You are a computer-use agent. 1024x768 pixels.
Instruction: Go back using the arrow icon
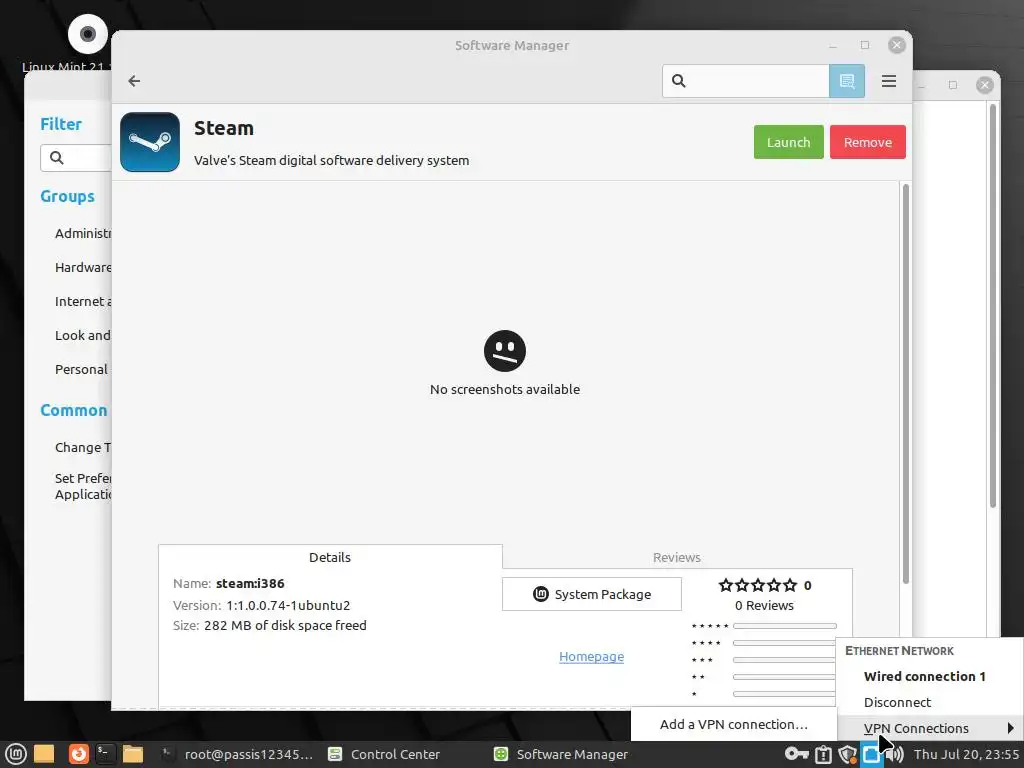click(x=135, y=81)
